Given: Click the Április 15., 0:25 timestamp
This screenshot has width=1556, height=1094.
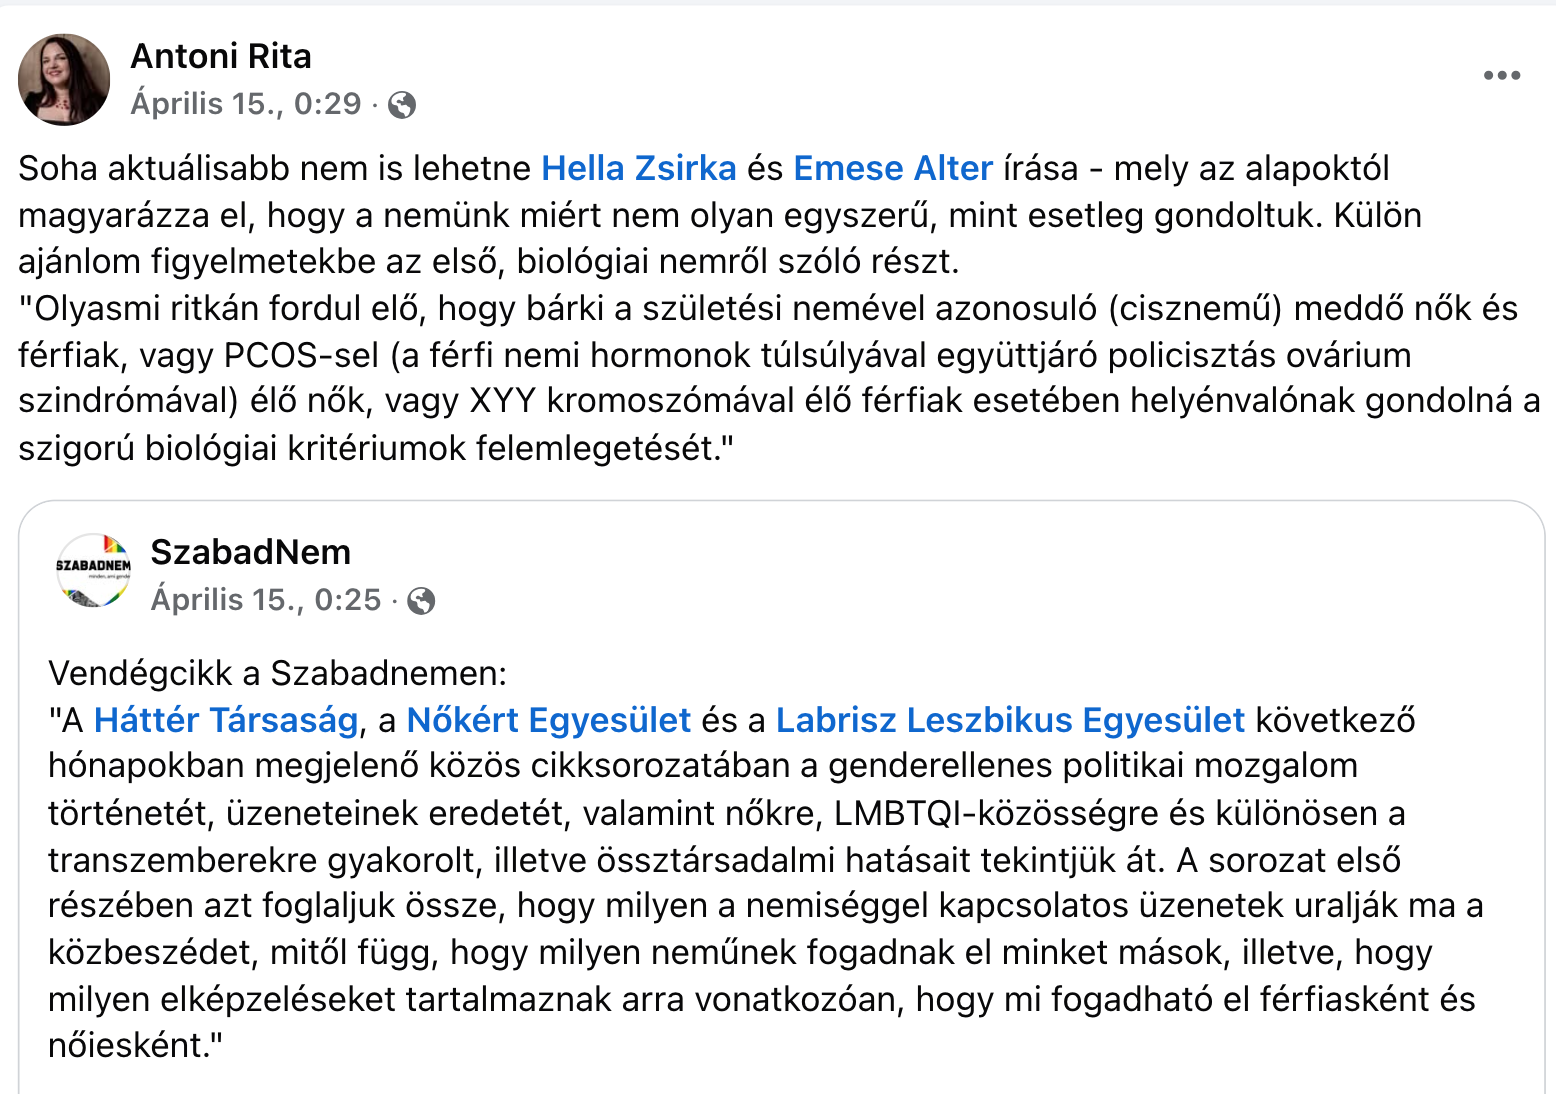Looking at the screenshot, I should click(x=266, y=600).
